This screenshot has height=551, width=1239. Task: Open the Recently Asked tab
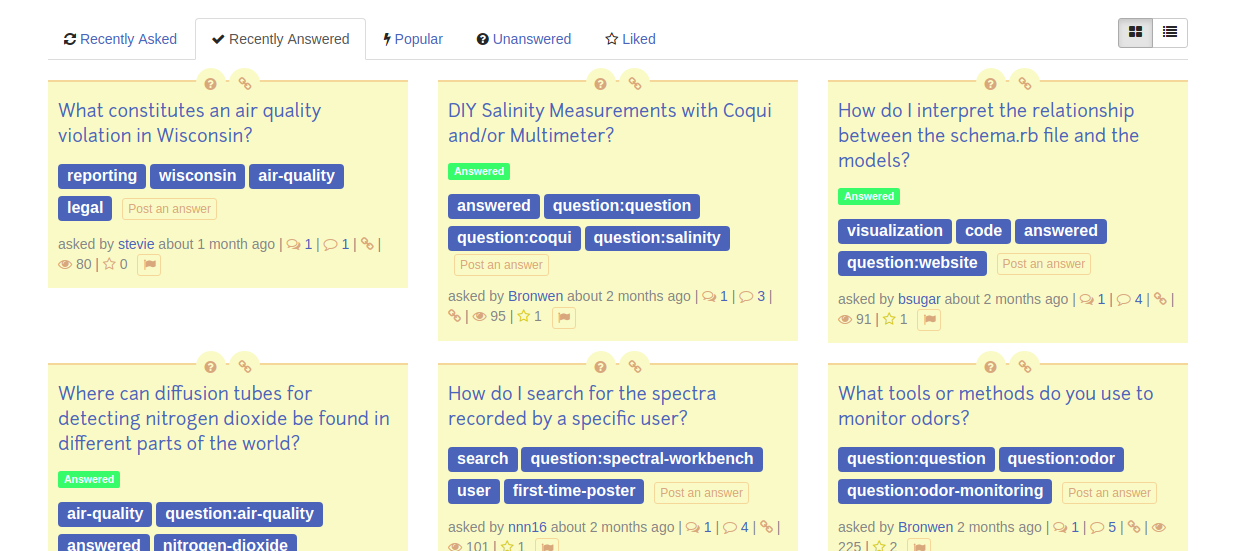pos(120,39)
